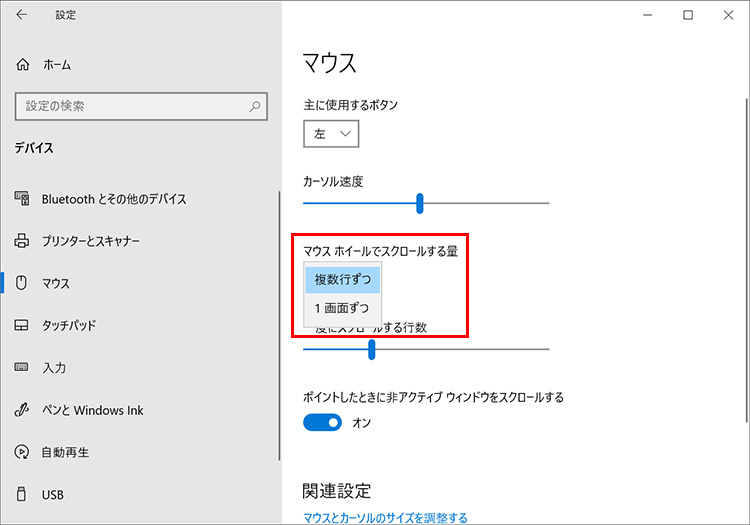750x525 pixels.
Task: Open the primary button (左) dropdown
Action: 331,133
